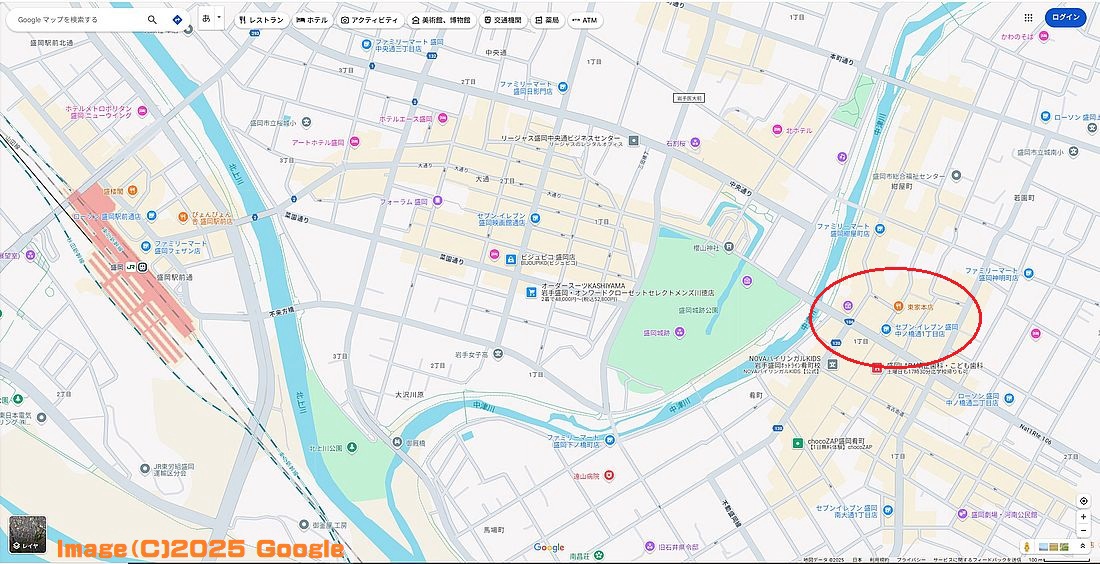The width and height of the screenshot is (1100, 564).
Task: Expand imagery strip with double chevron
Action: tap(1084, 546)
